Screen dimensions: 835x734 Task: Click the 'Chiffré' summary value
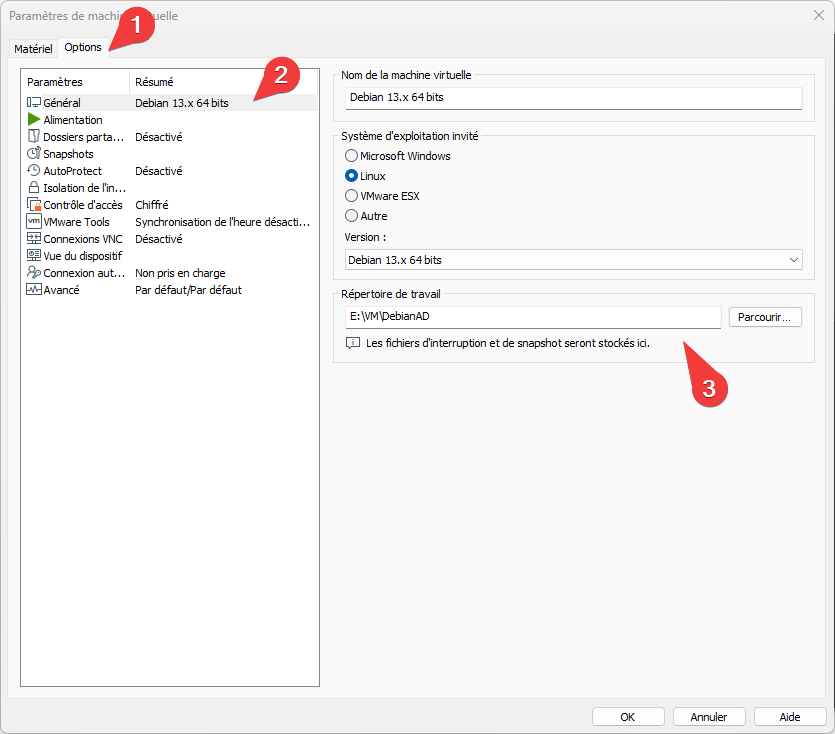click(152, 205)
